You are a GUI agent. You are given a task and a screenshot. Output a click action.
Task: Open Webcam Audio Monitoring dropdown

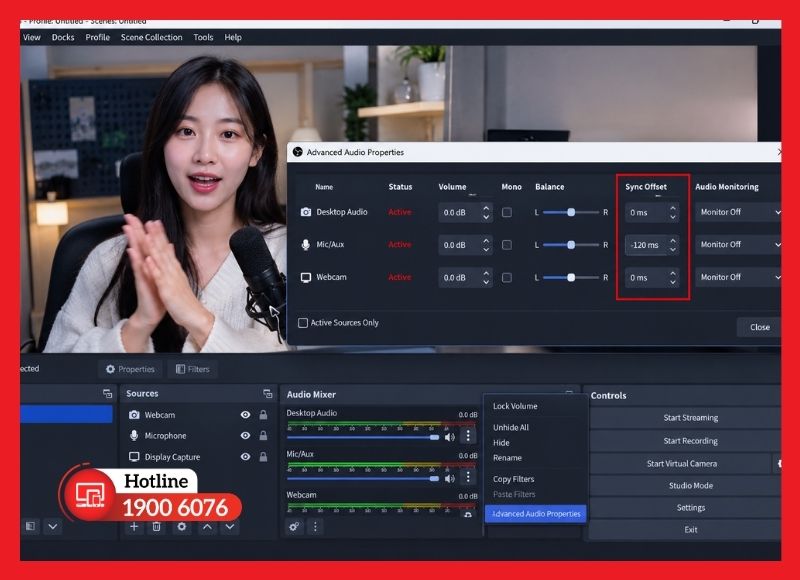point(738,278)
